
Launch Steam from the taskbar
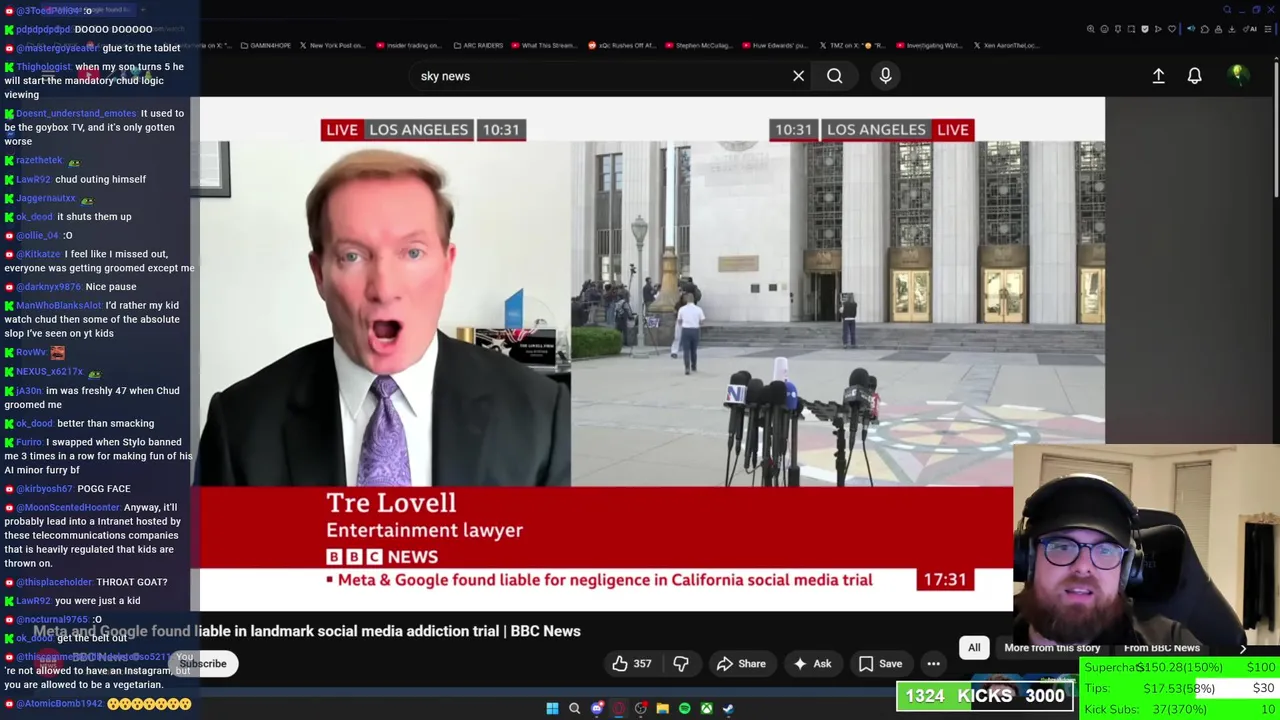[x=728, y=708]
